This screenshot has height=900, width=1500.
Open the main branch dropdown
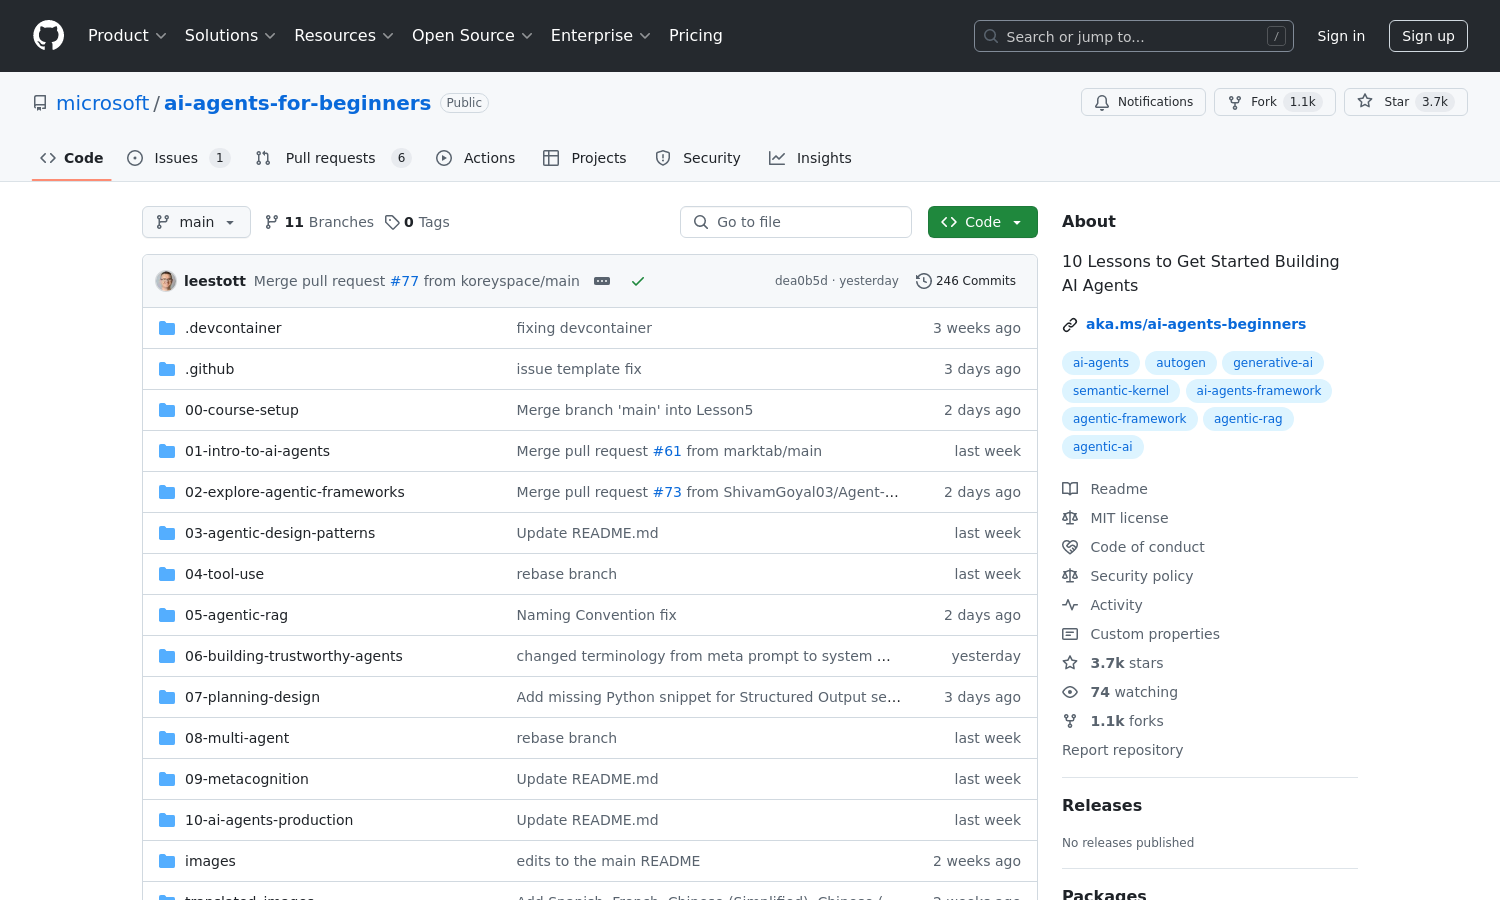(196, 222)
